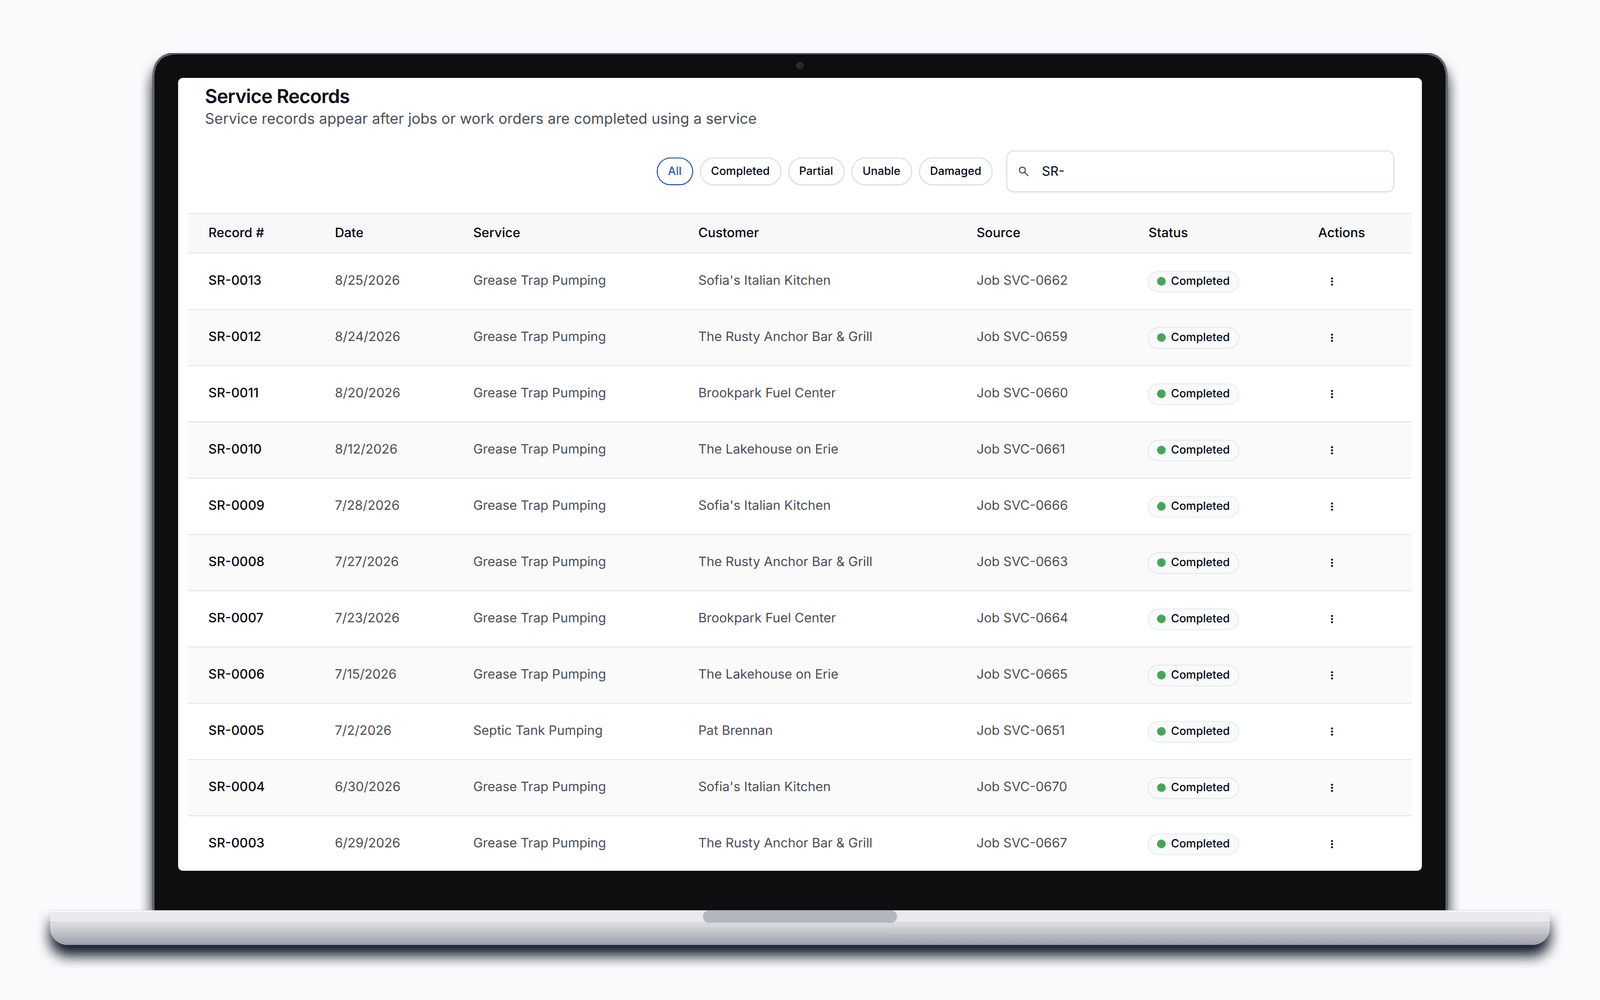Click the Customer column header
Screen dimensions: 1600x1000
pos(728,233)
